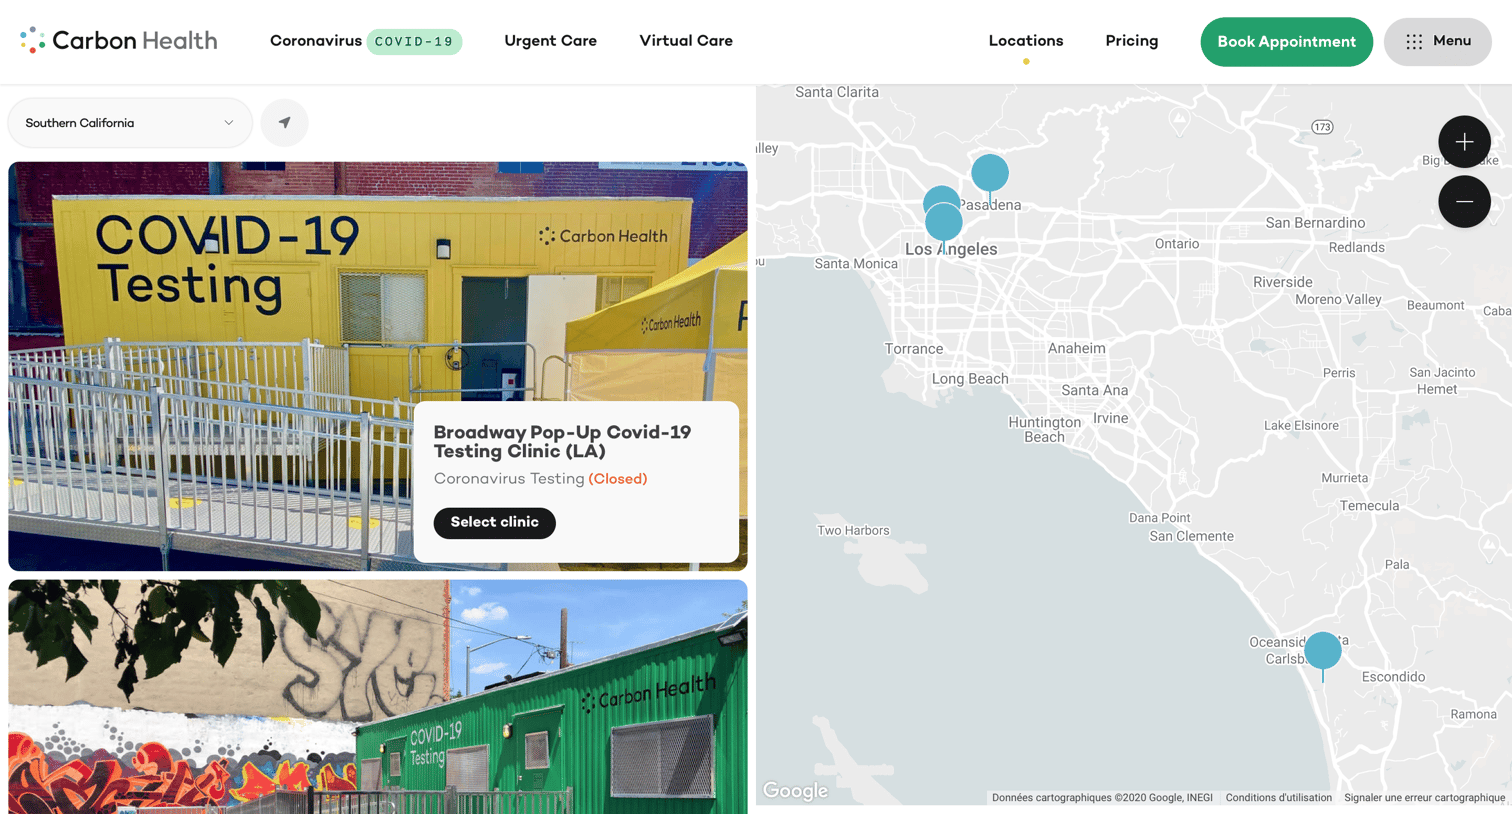Go to Urgent Care
This screenshot has width=1512, height=814.
[550, 41]
